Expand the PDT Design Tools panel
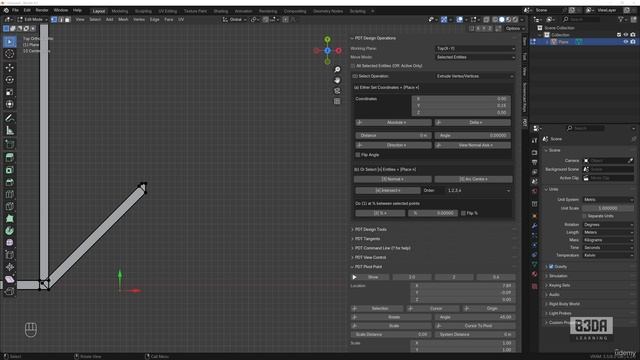The image size is (640, 360). pyautogui.click(x=370, y=229)
